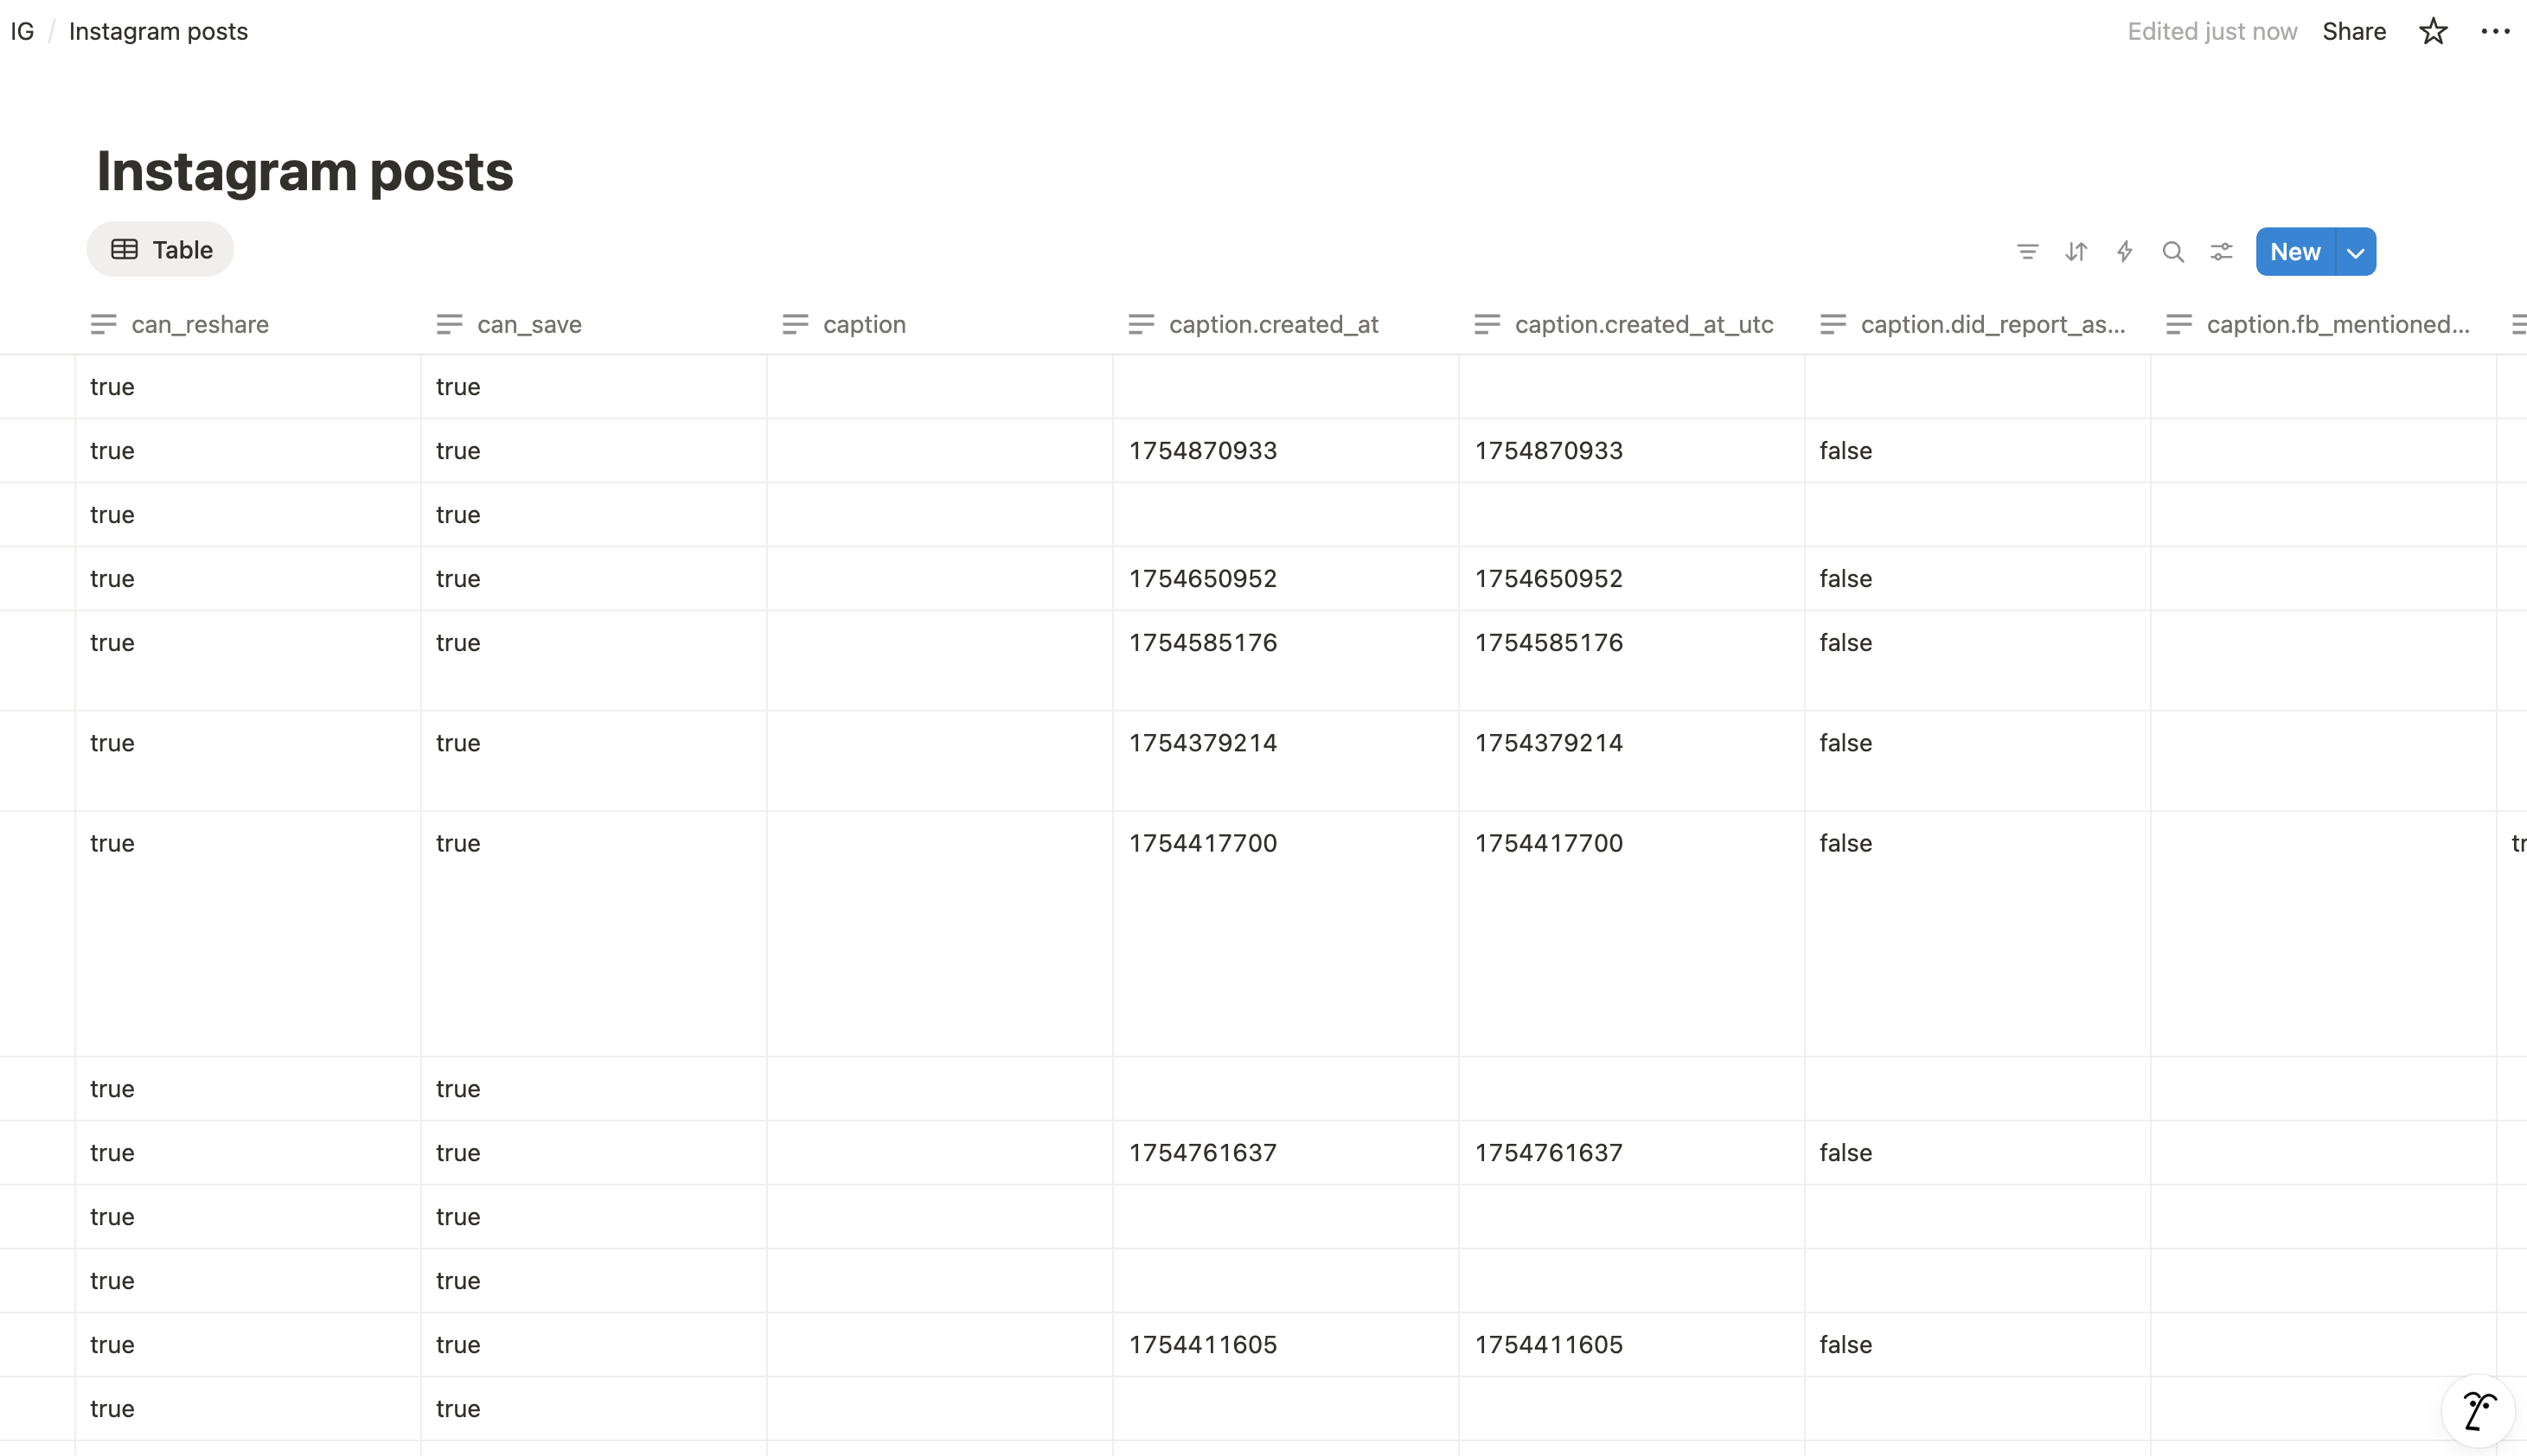The image size is (2527, 1456).
Task: Select the false cell in row 1754870933
Action: (1978, 451)
